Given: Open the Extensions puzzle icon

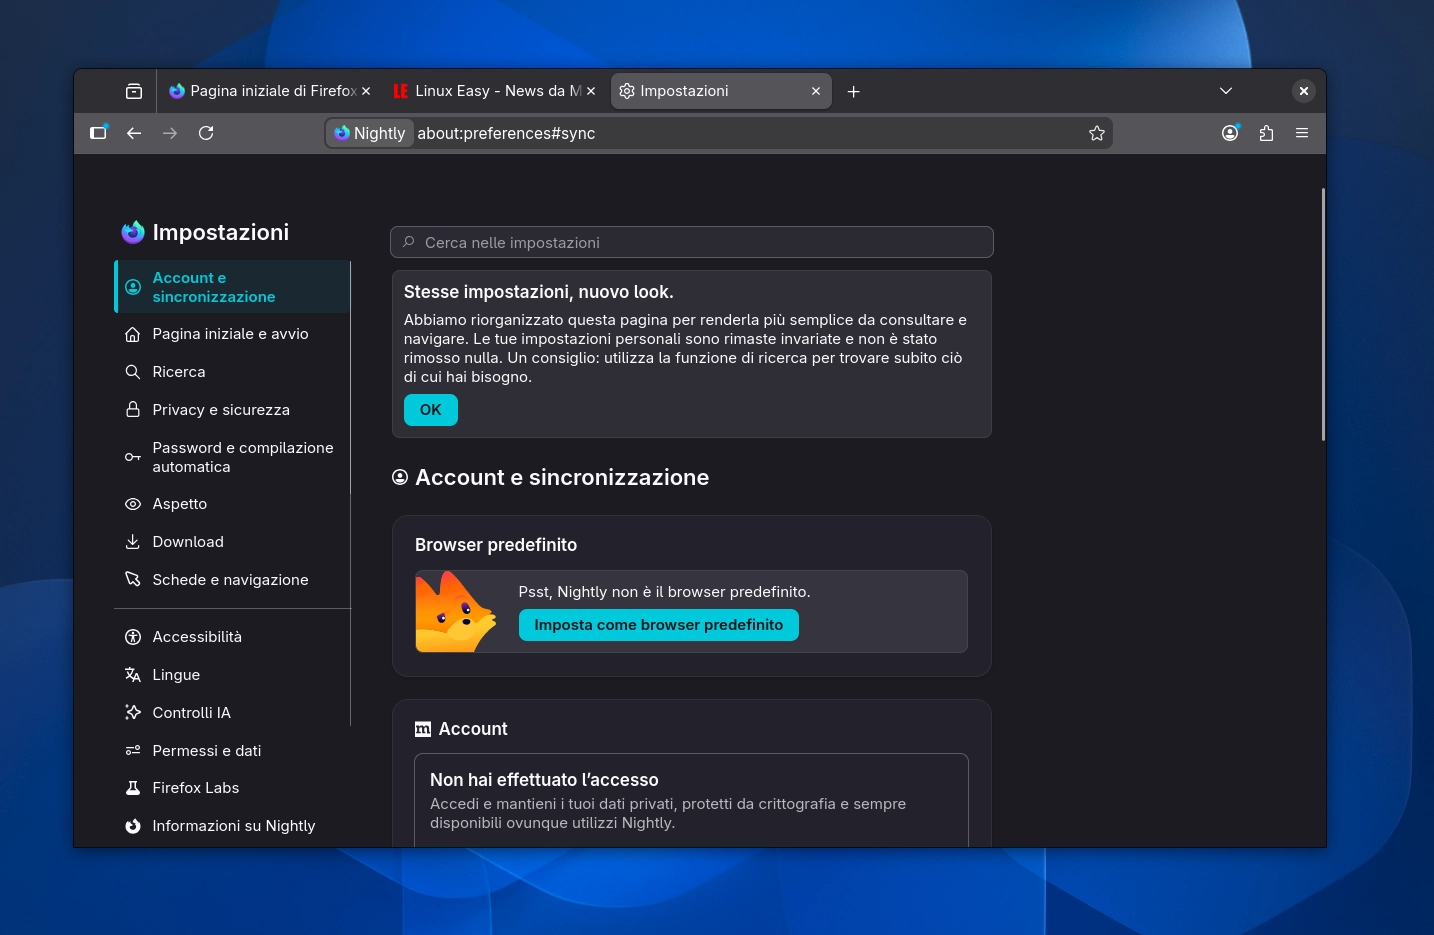Looking at the screenshot, I should (x=1266, y=133).
